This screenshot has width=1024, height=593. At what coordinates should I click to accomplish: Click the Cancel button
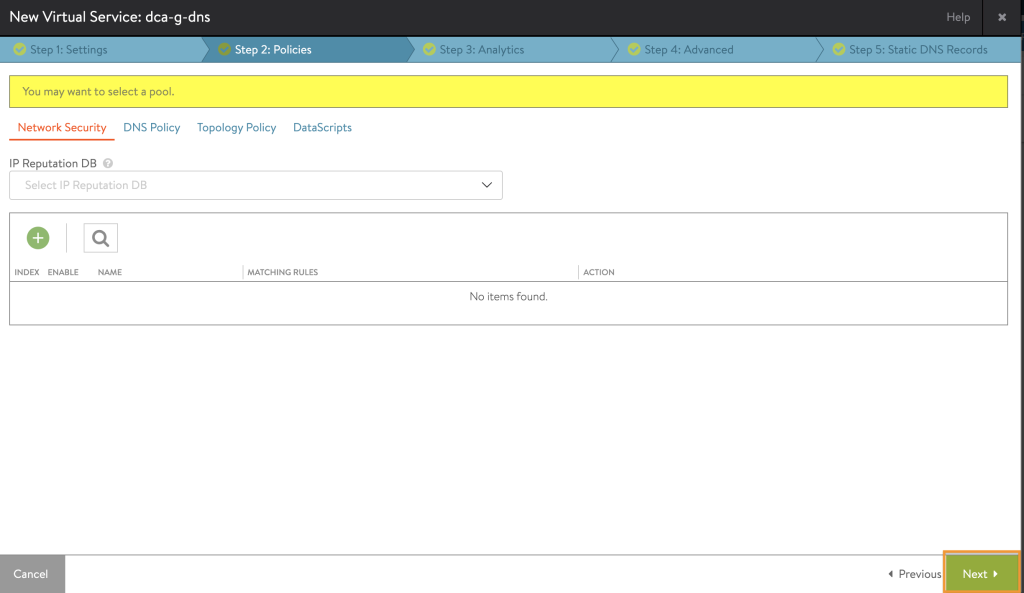(x=31, y=574)
